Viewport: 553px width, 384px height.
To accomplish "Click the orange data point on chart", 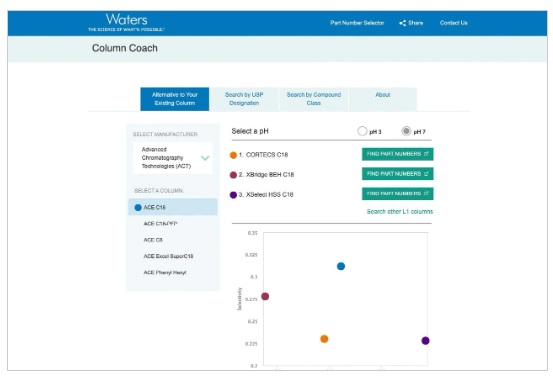I will (324, 339).
